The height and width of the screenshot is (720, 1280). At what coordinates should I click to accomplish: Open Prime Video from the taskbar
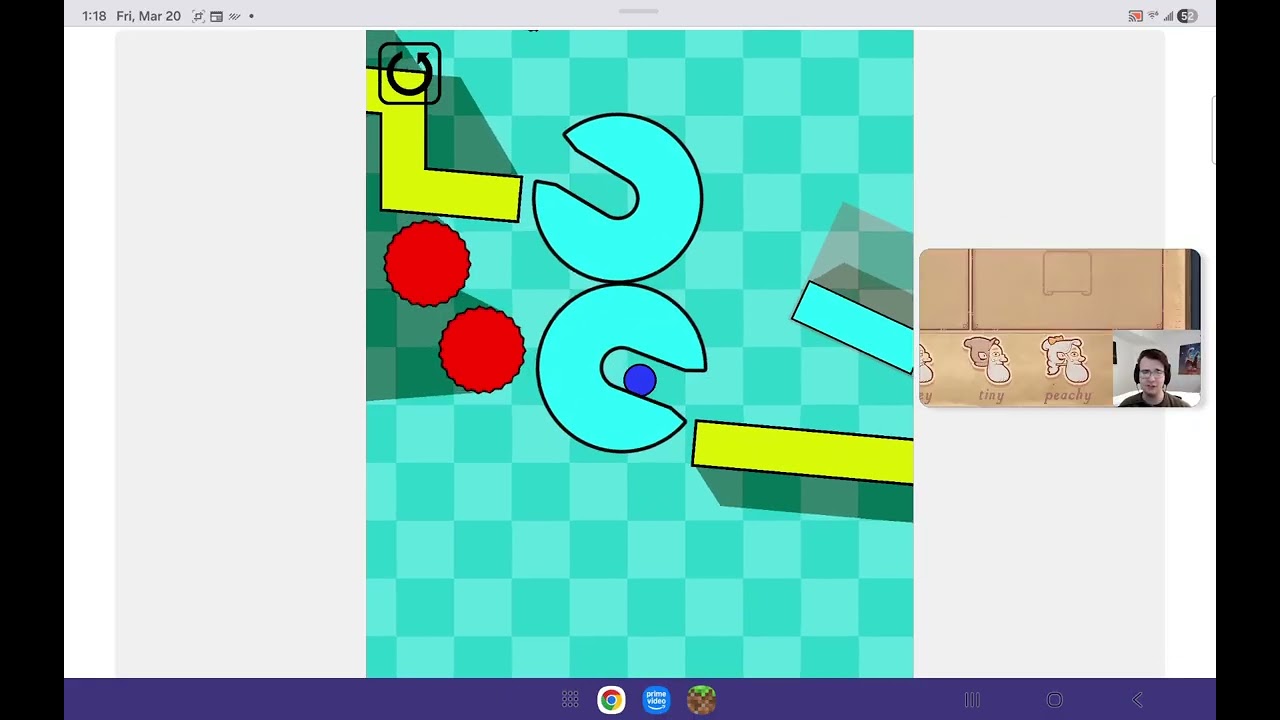pos(656,700)
